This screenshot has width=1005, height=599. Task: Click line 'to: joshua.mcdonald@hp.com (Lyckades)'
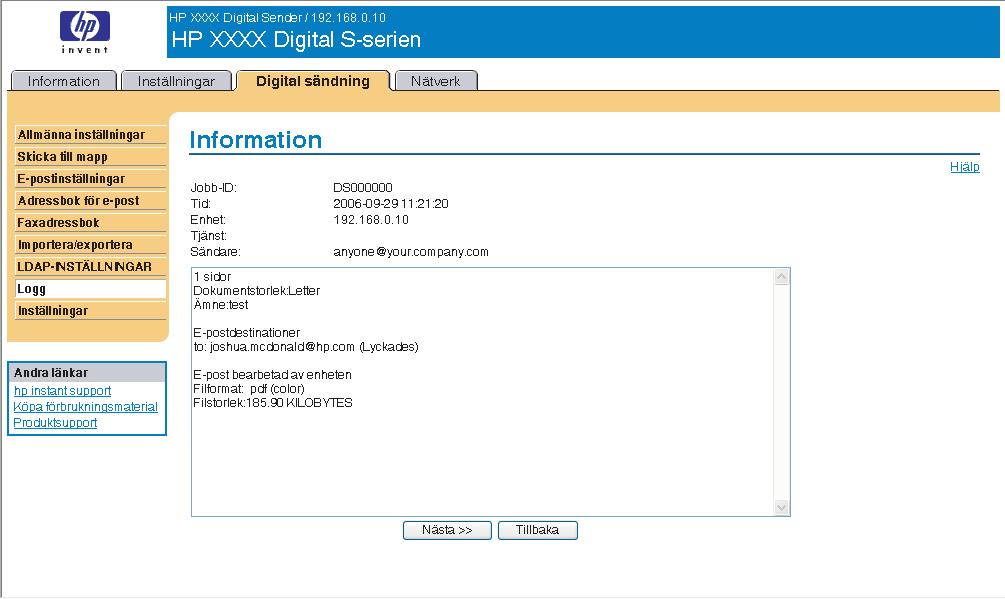306,347
